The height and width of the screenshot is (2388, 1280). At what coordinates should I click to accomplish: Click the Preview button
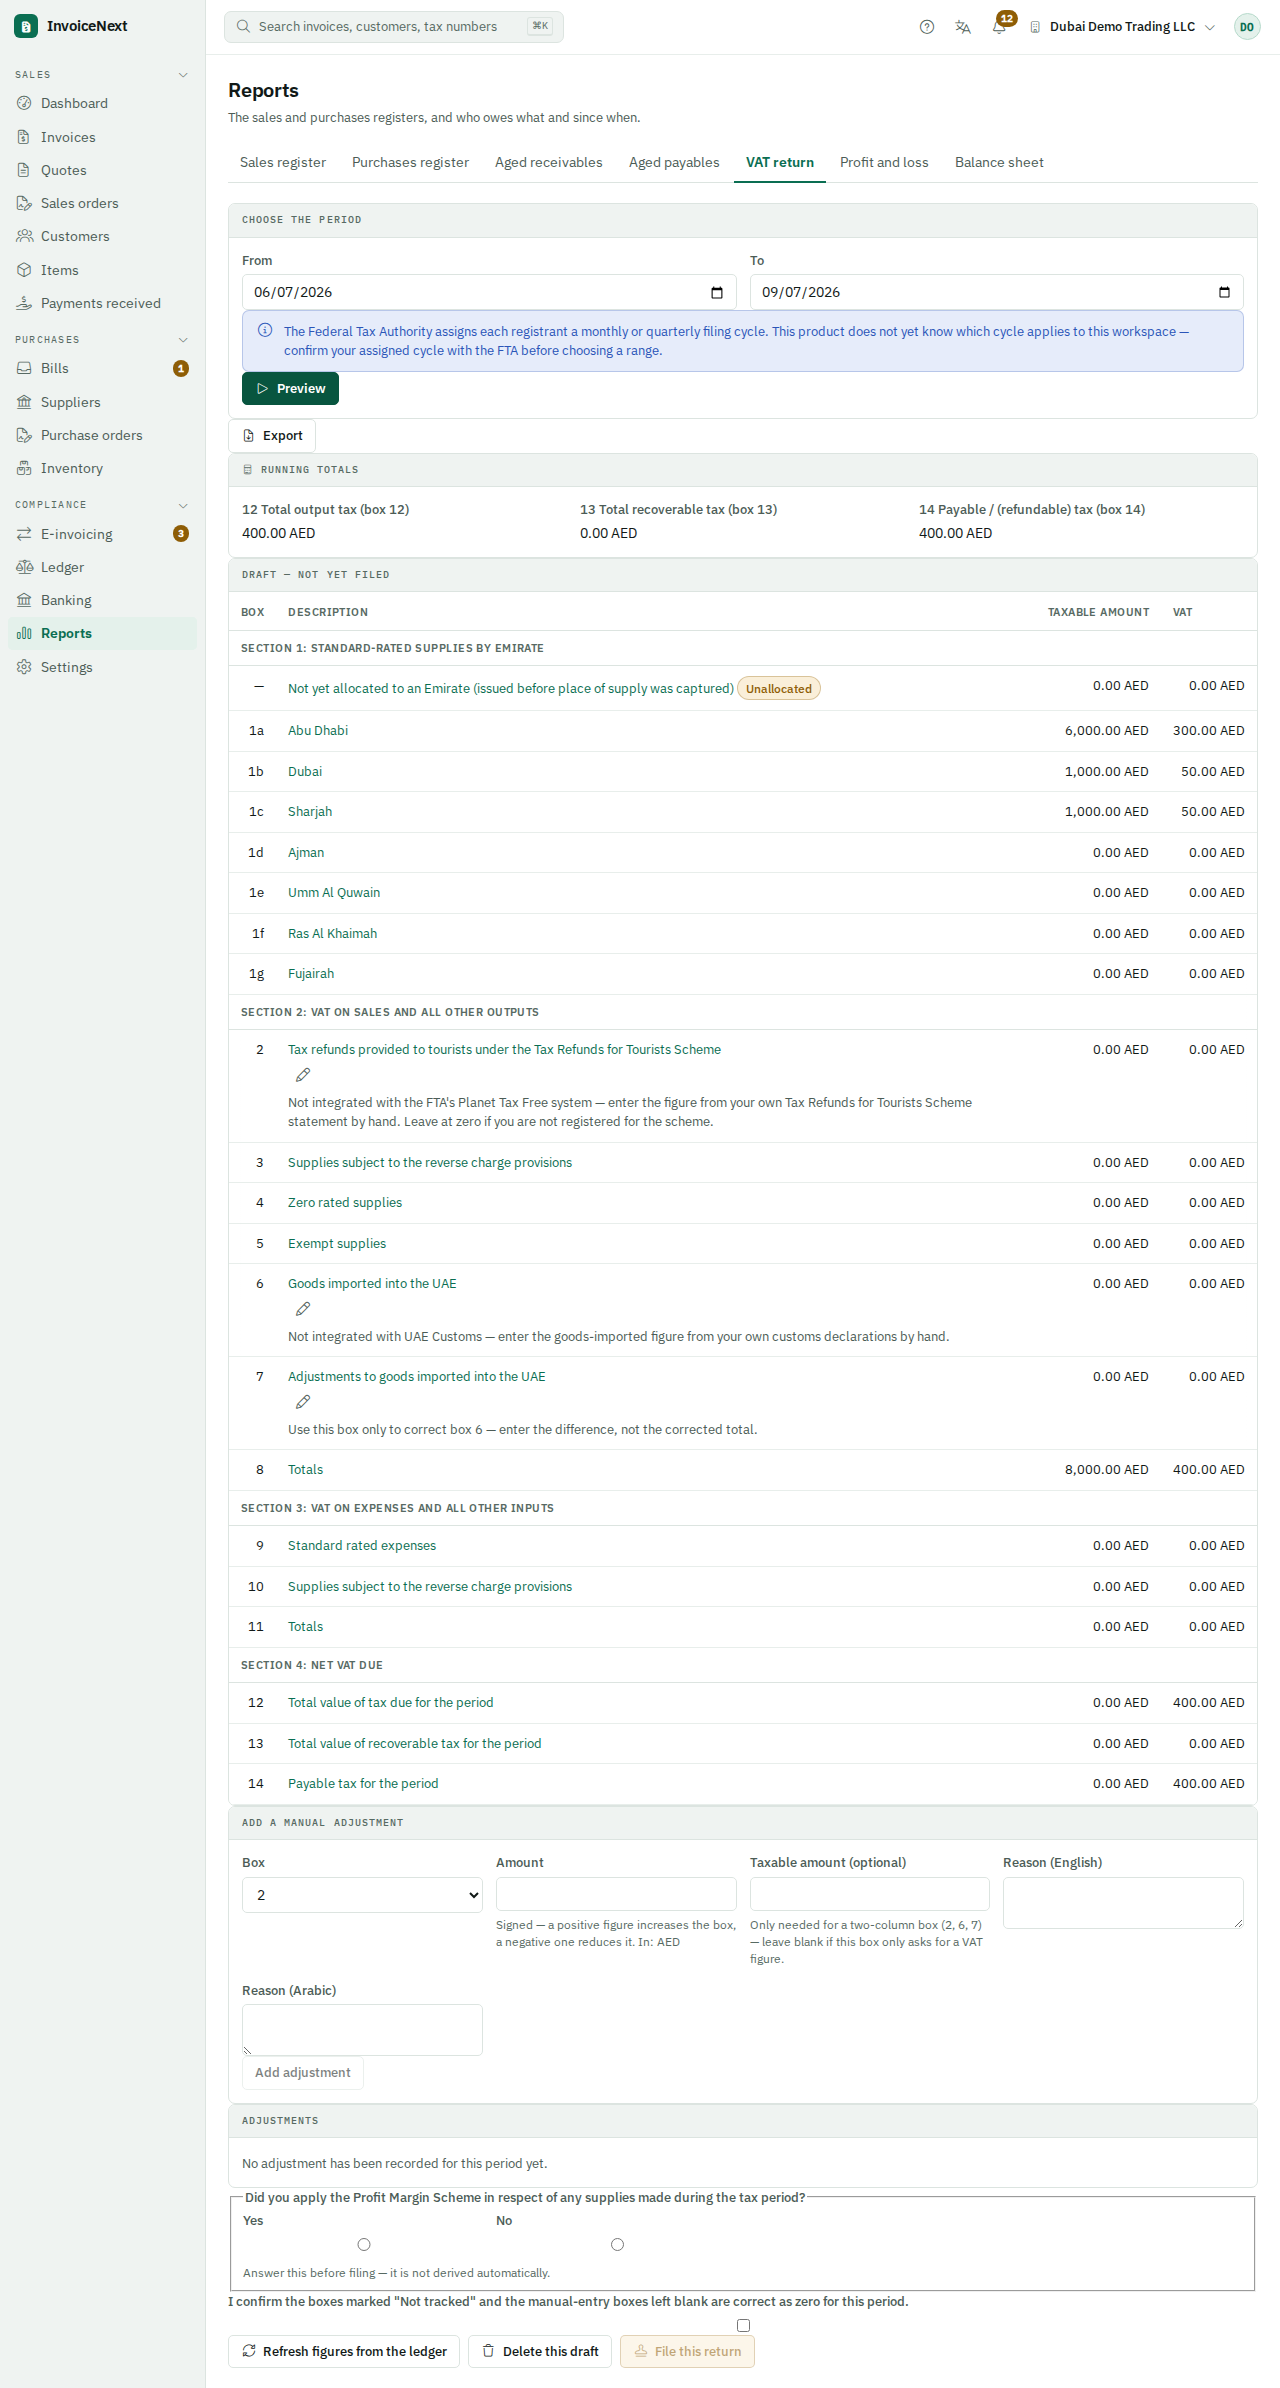pos(290,388)
